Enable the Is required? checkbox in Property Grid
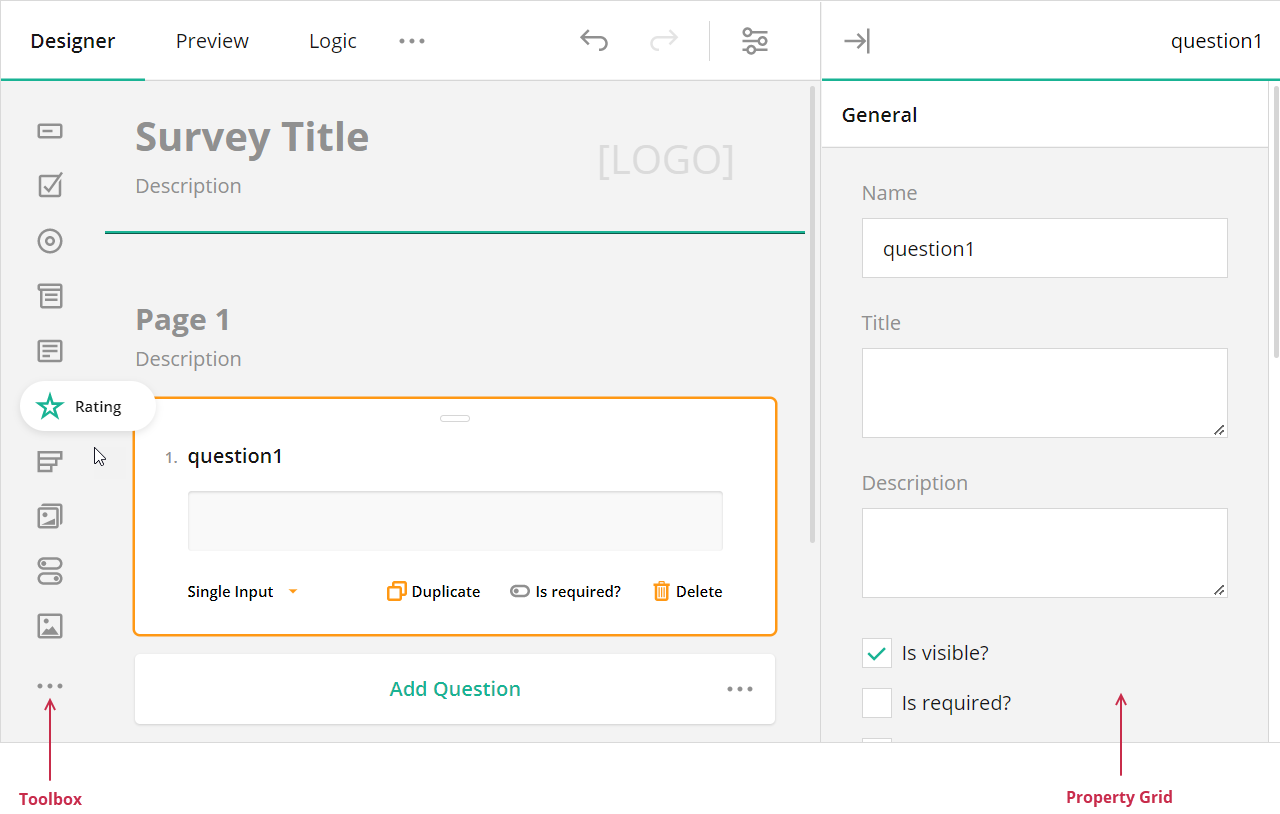 (876, 702)
